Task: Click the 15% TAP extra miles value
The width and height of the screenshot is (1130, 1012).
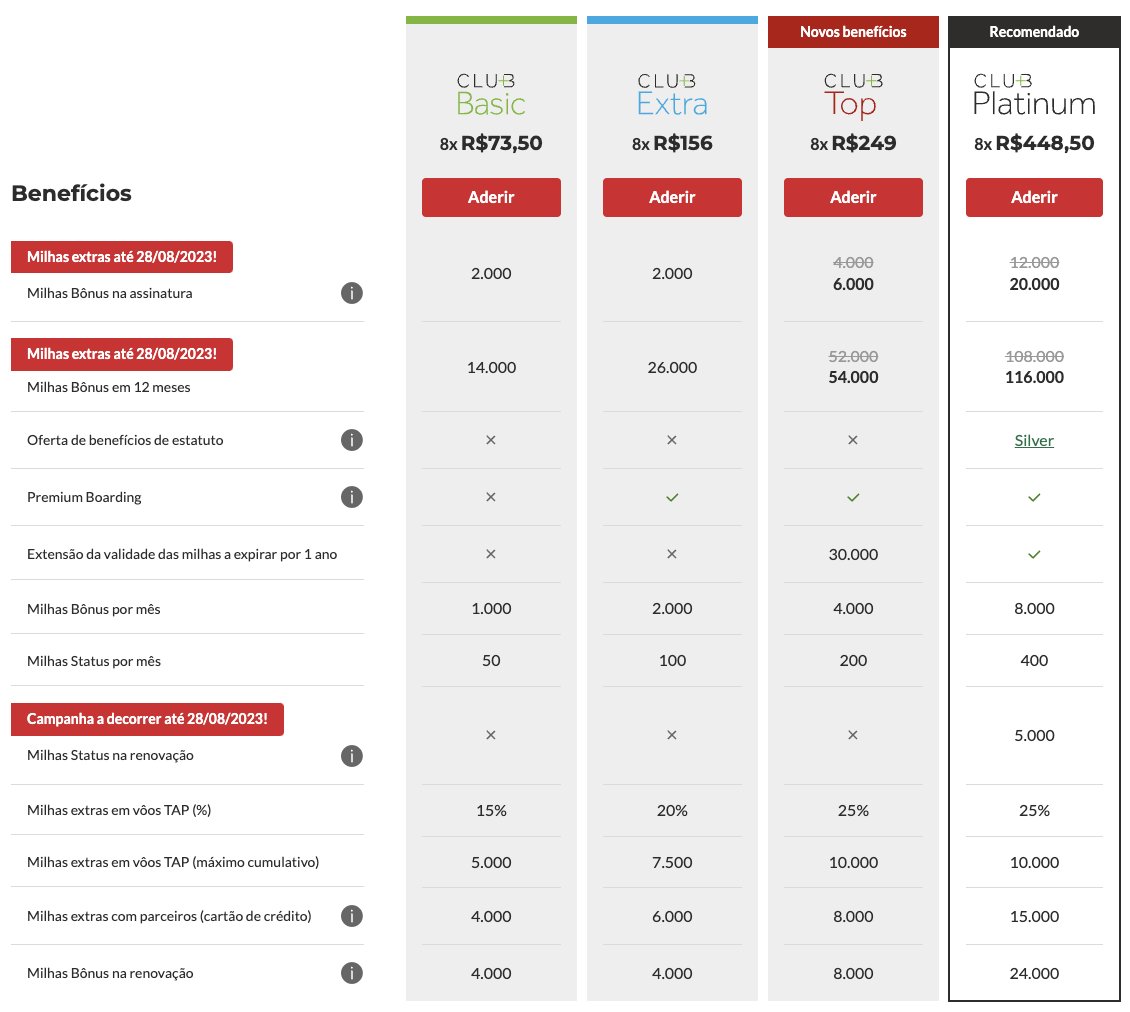Action: coord(491,810)
